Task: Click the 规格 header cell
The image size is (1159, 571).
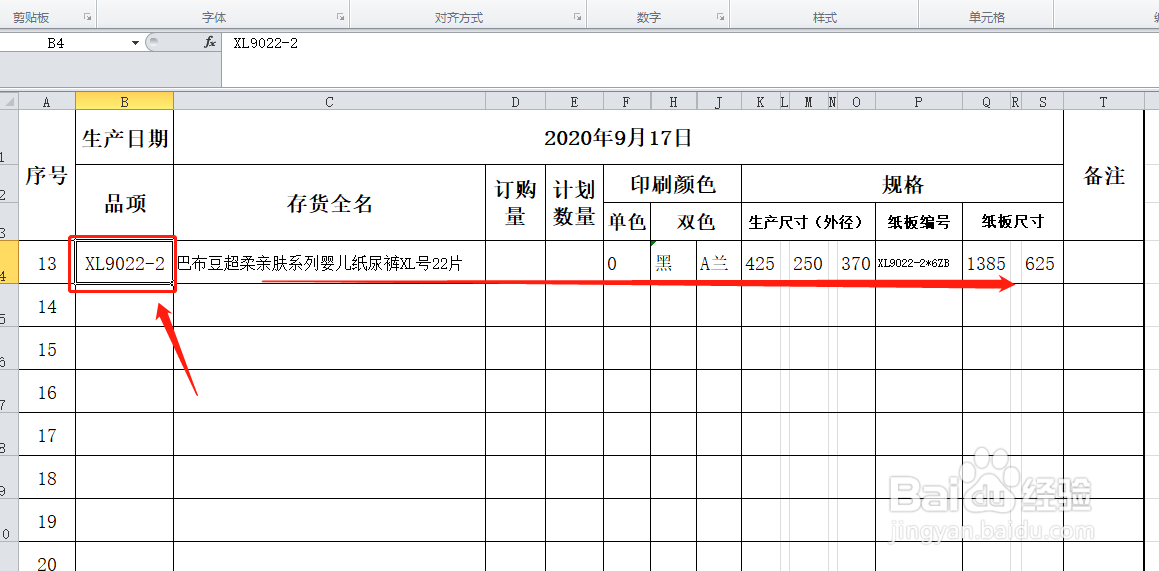Action: (x=902, y=183)
